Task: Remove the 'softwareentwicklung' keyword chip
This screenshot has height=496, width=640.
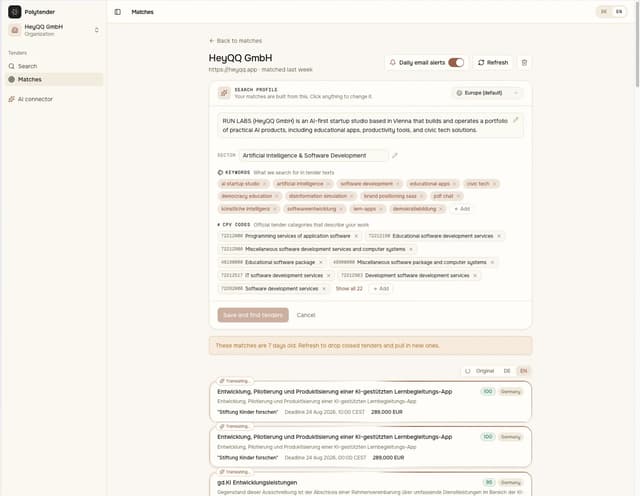Action: pyautogui.click(x=341, y=209)
